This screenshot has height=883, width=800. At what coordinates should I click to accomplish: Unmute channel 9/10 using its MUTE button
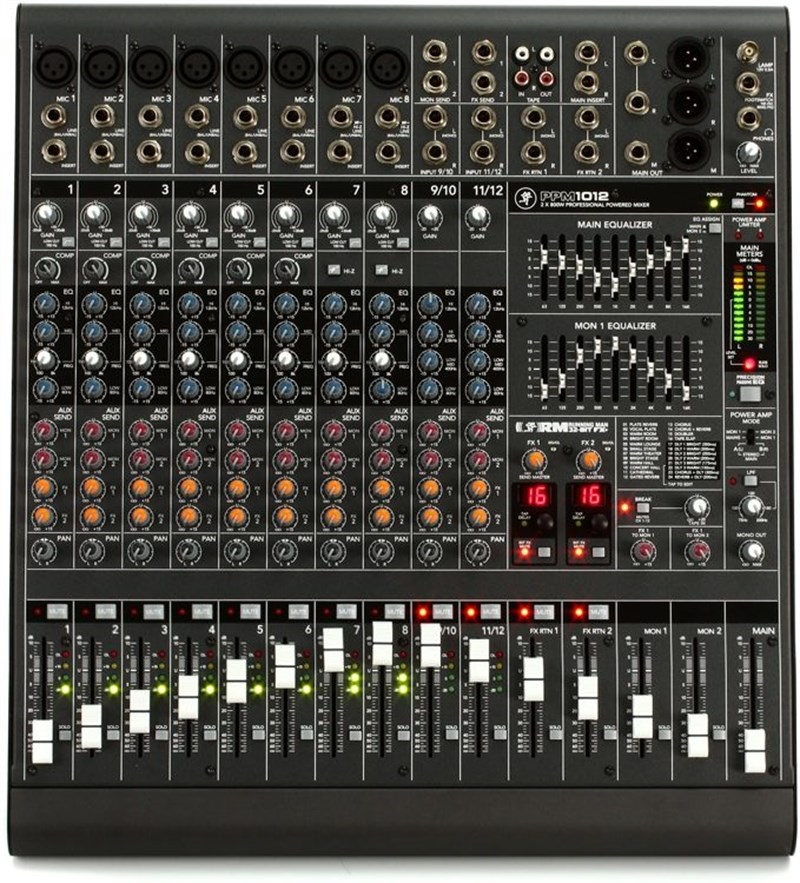(442, 611)
